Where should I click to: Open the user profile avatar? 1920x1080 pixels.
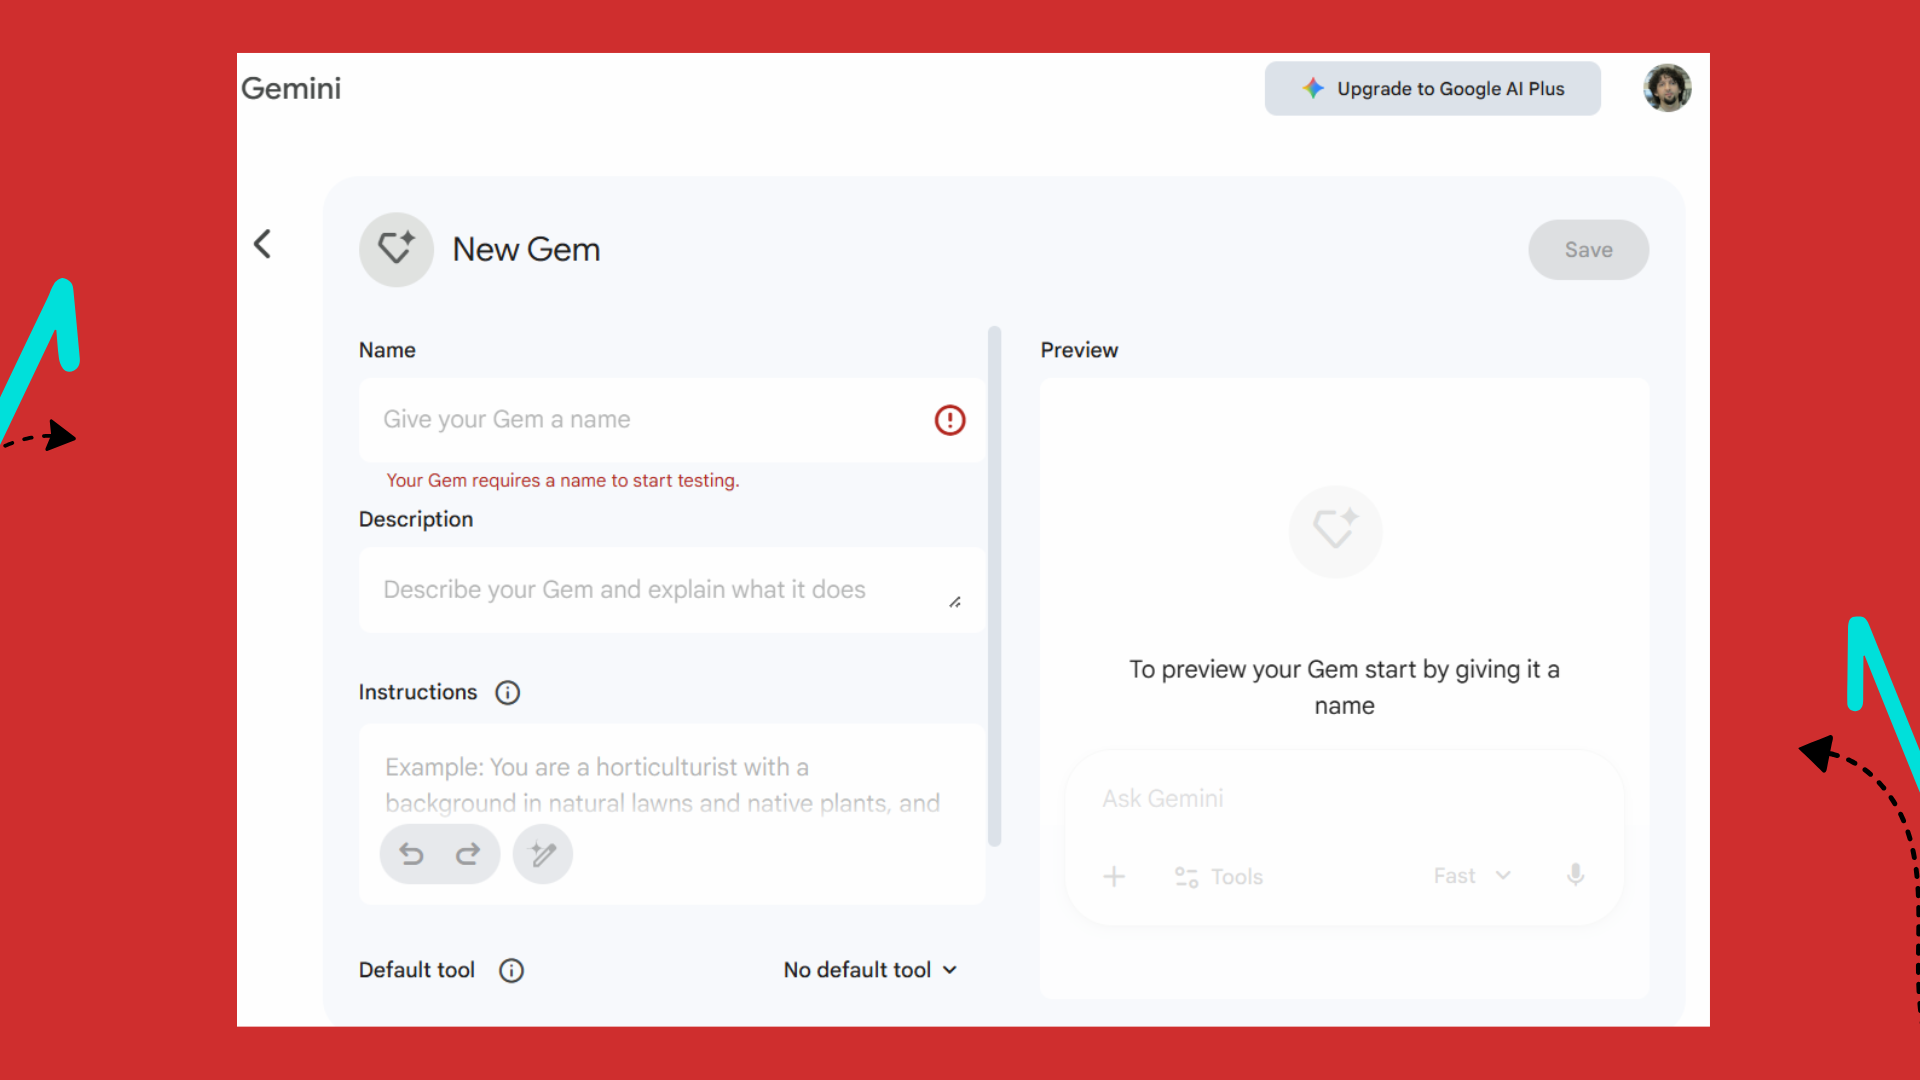coord(1667,88)
